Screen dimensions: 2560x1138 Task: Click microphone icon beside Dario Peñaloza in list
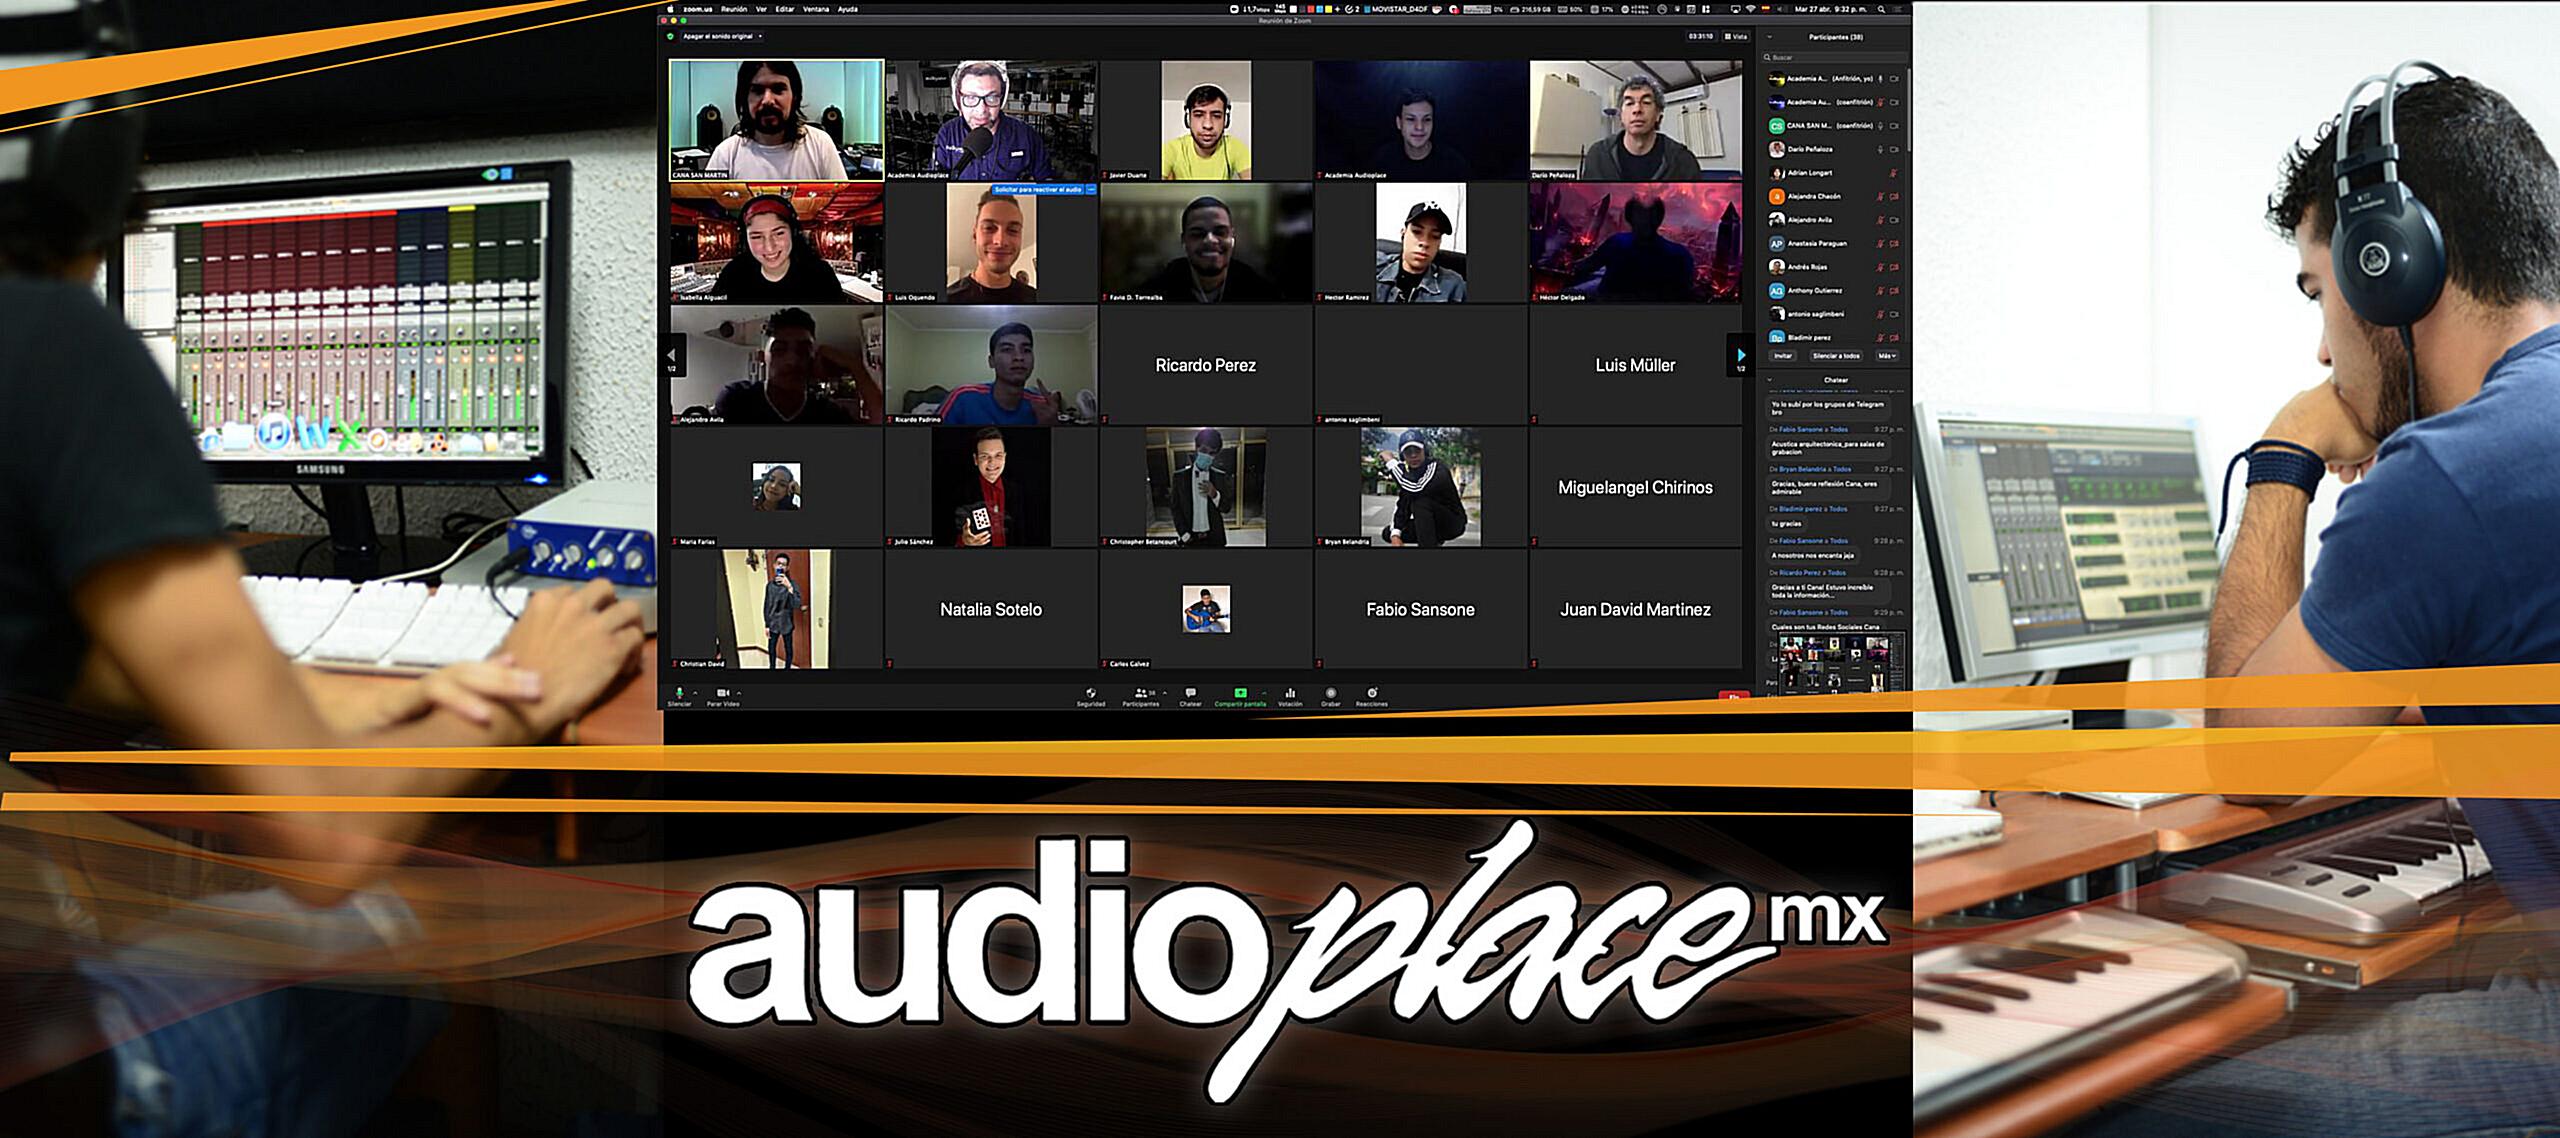(x=1880, y=150)
